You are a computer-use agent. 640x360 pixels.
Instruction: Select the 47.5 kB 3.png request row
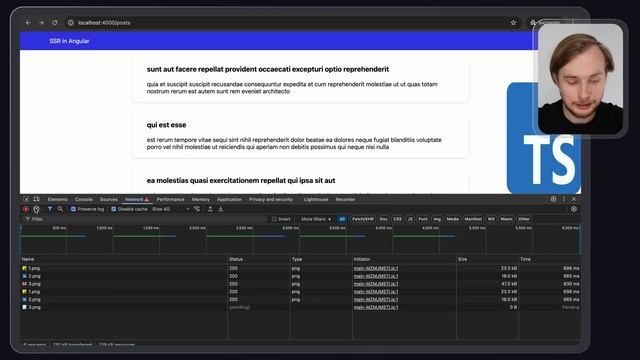300,284
